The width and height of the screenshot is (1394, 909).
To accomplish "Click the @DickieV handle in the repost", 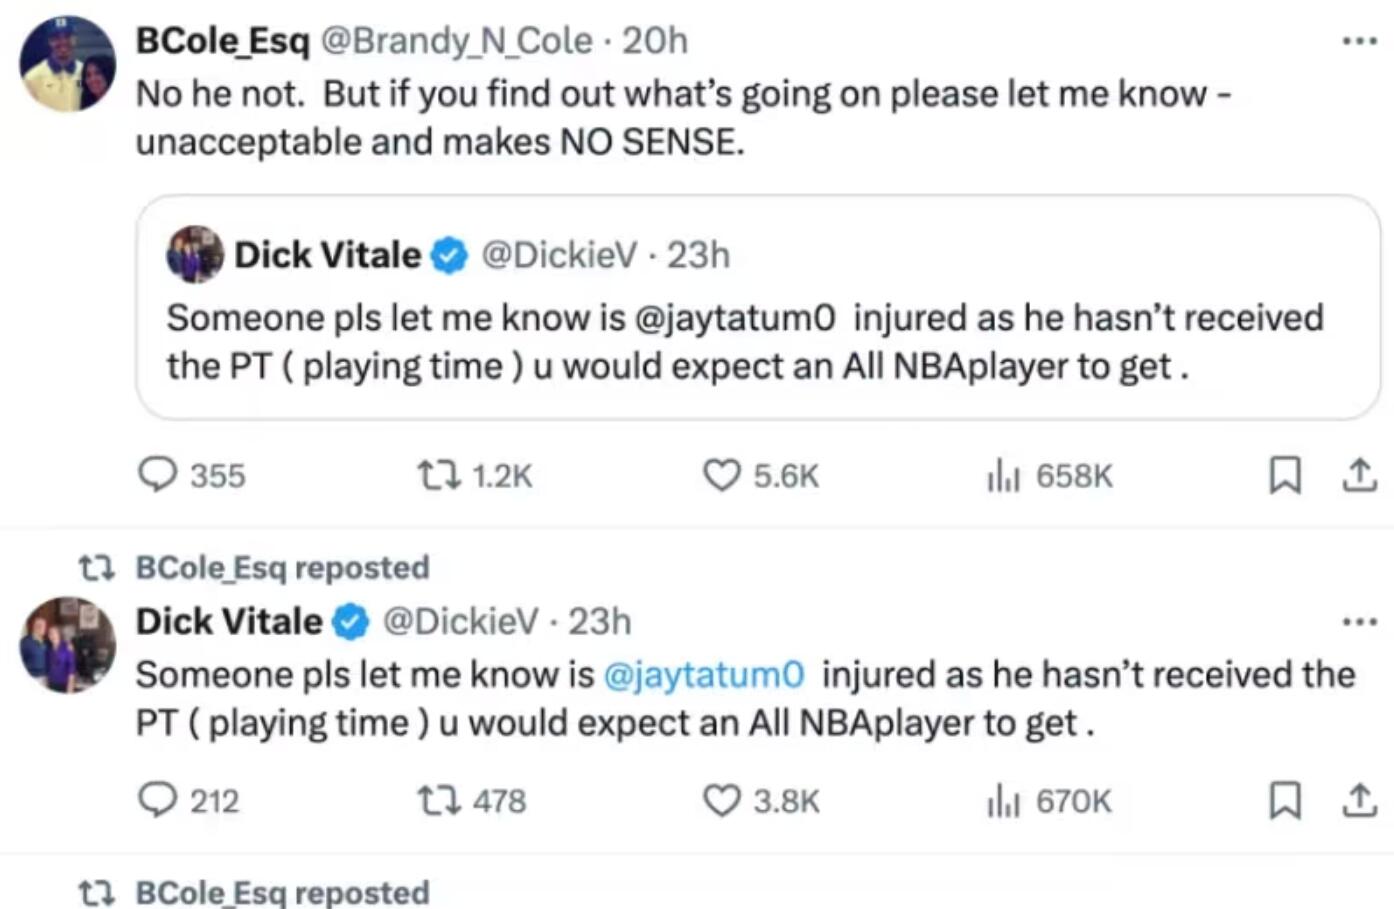I will pos(460,622).
